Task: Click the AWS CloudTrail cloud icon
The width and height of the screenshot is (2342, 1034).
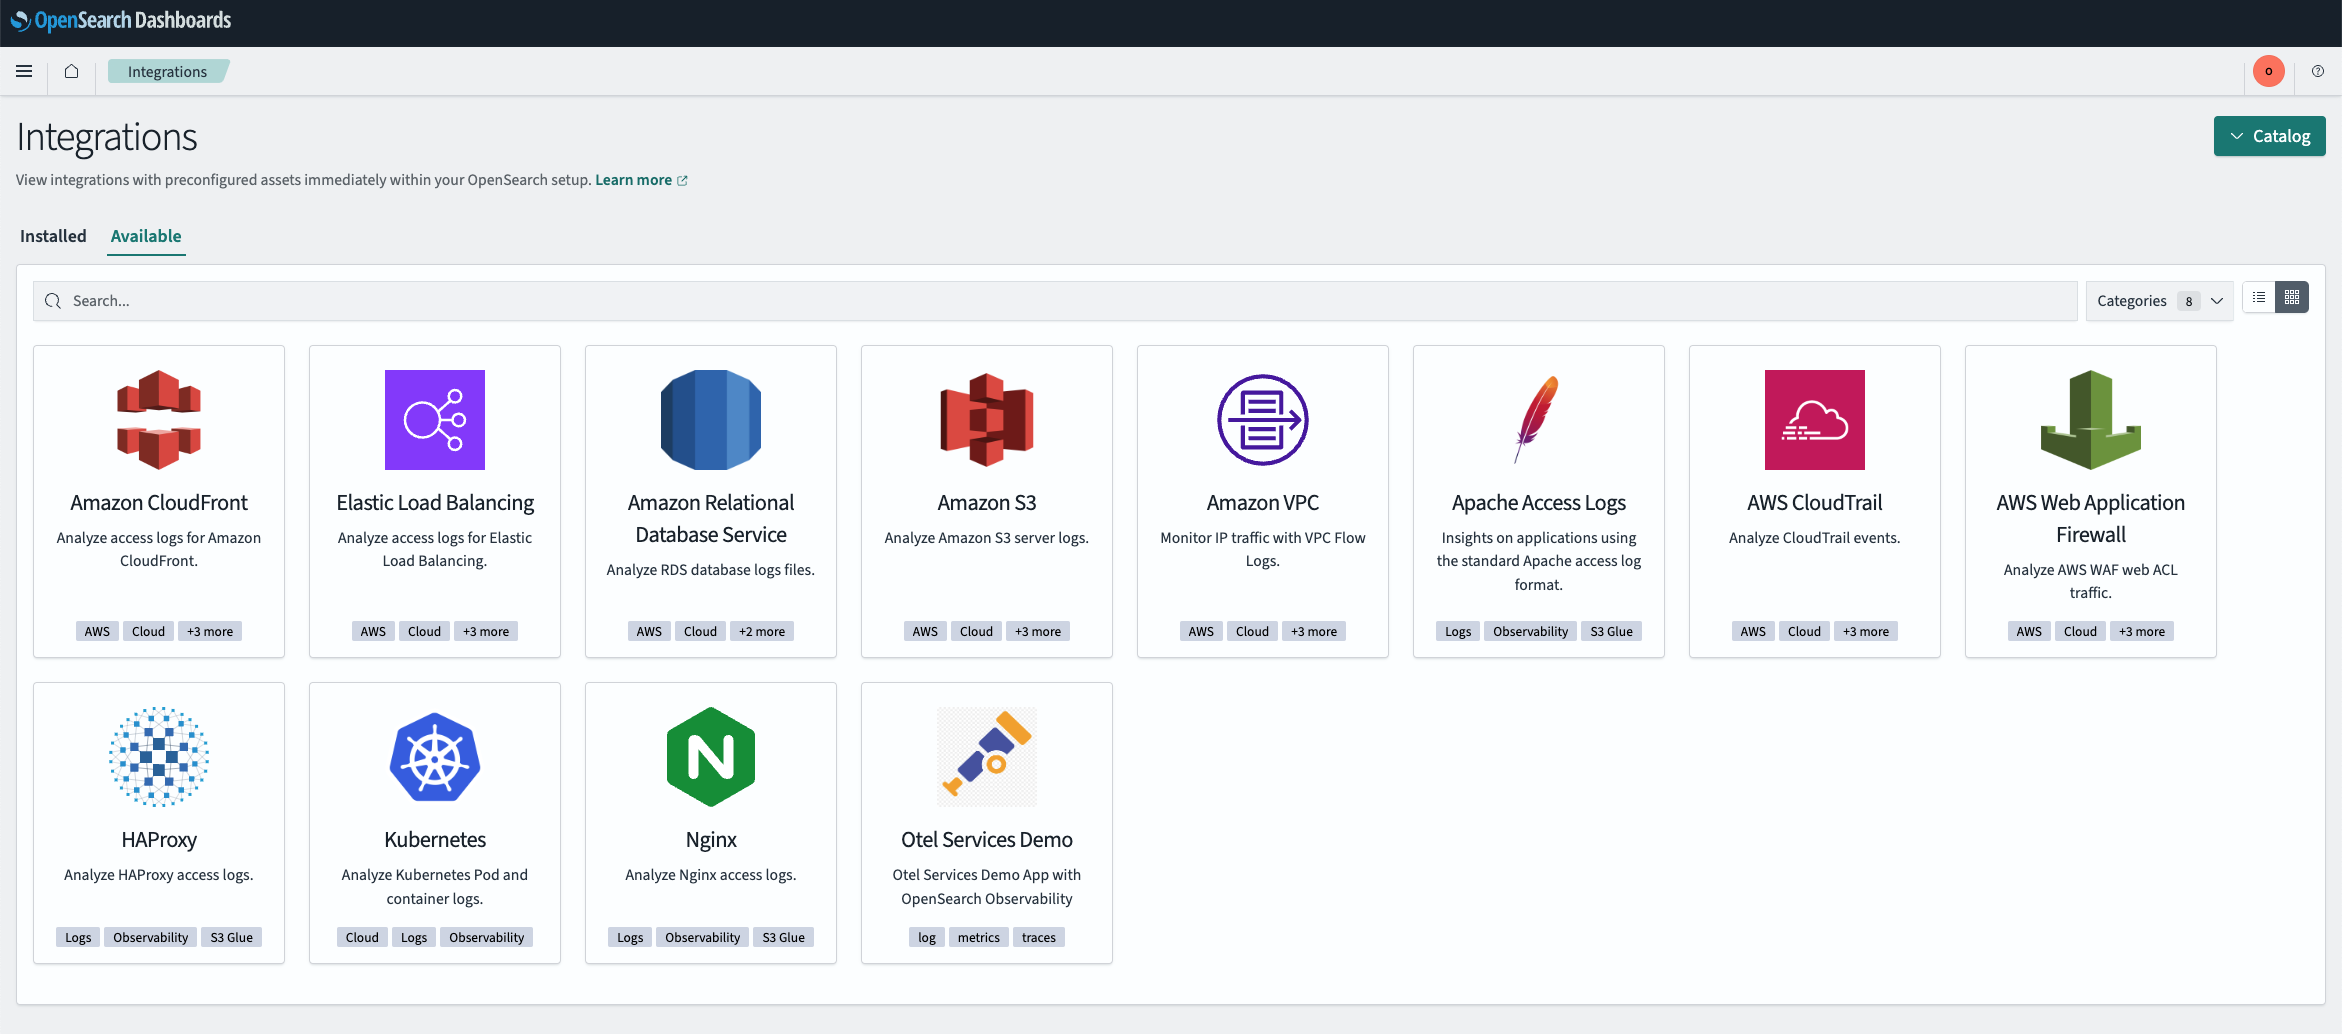Action: tap(1814, 420)
